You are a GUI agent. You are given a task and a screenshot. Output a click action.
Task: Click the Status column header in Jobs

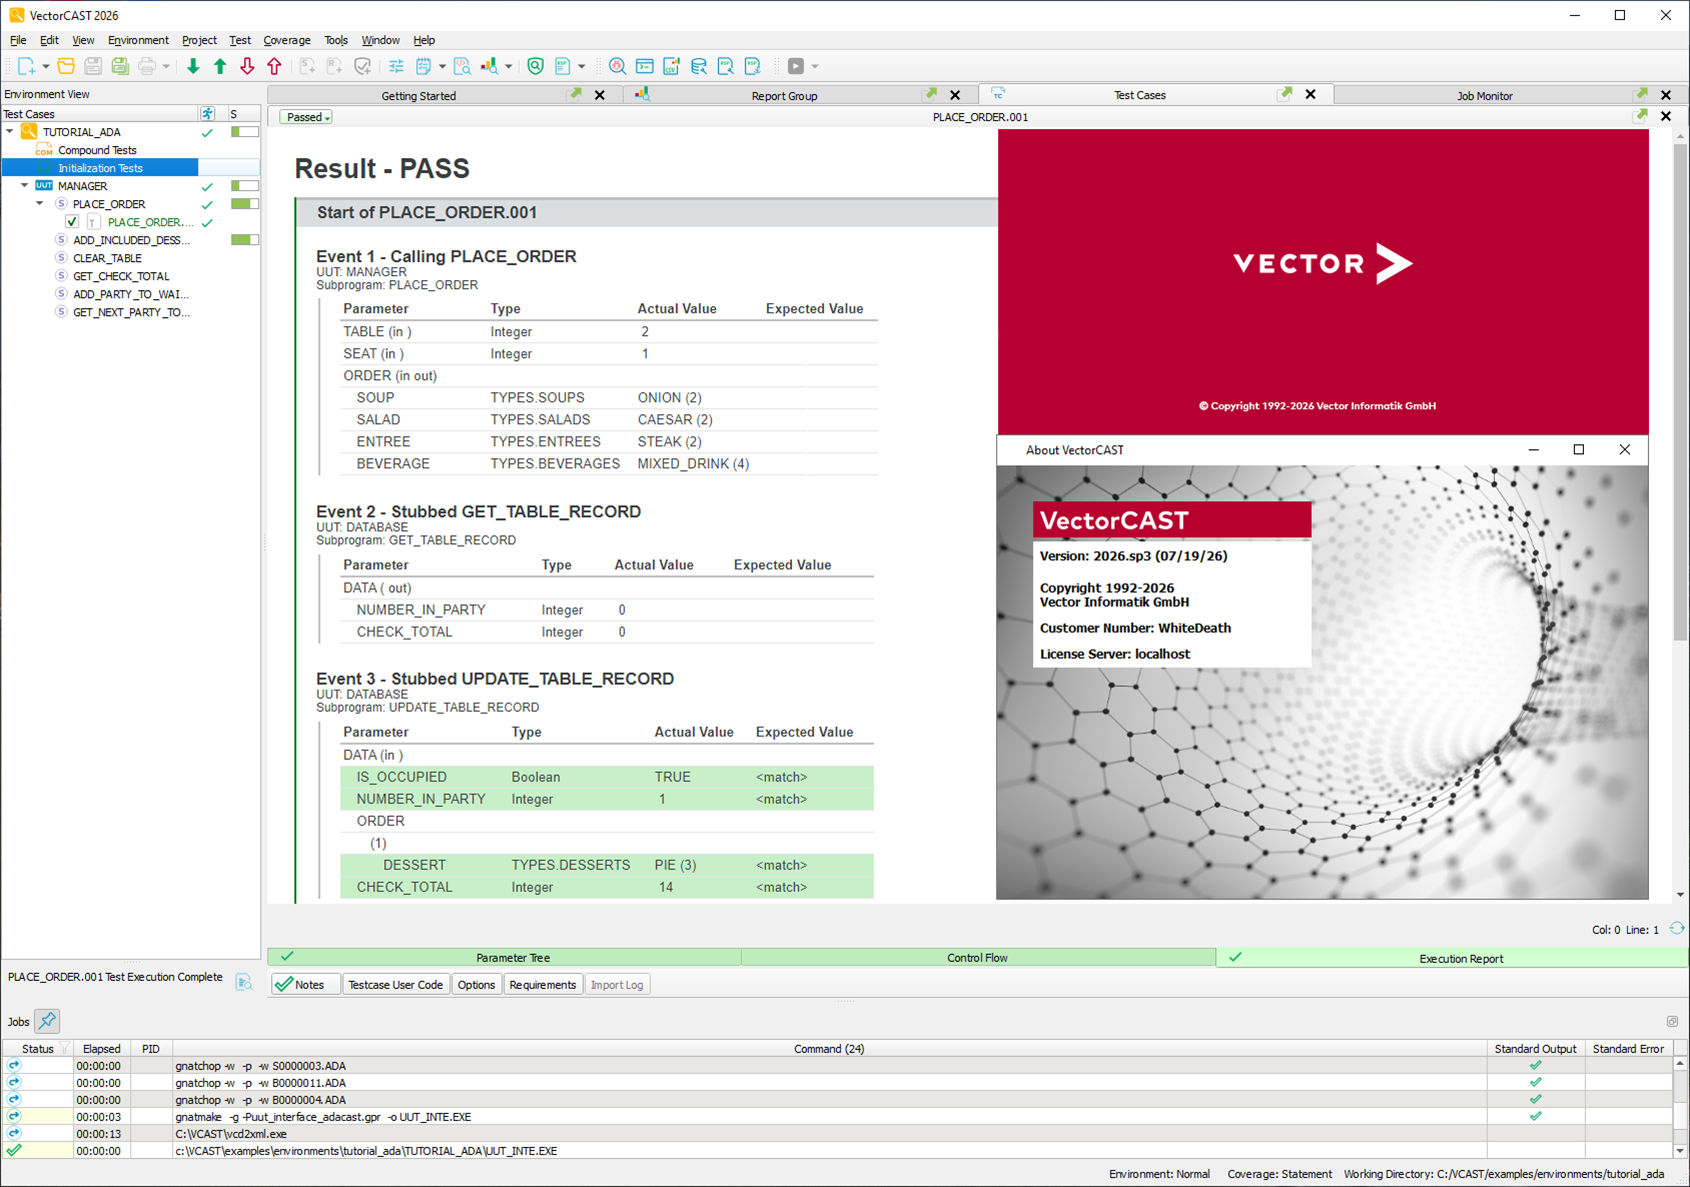point(38,1048)
